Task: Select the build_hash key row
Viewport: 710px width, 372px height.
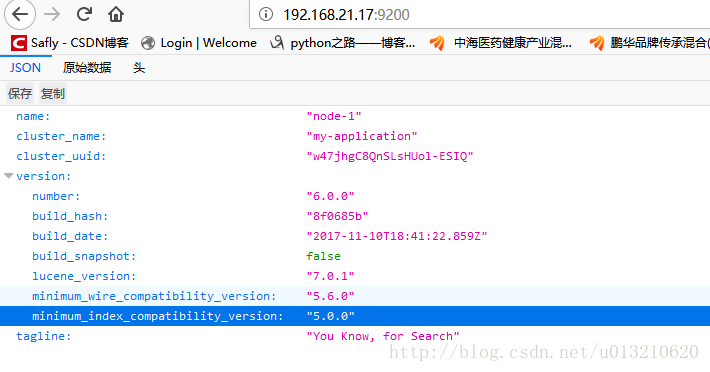Action: tap(70, 216)
